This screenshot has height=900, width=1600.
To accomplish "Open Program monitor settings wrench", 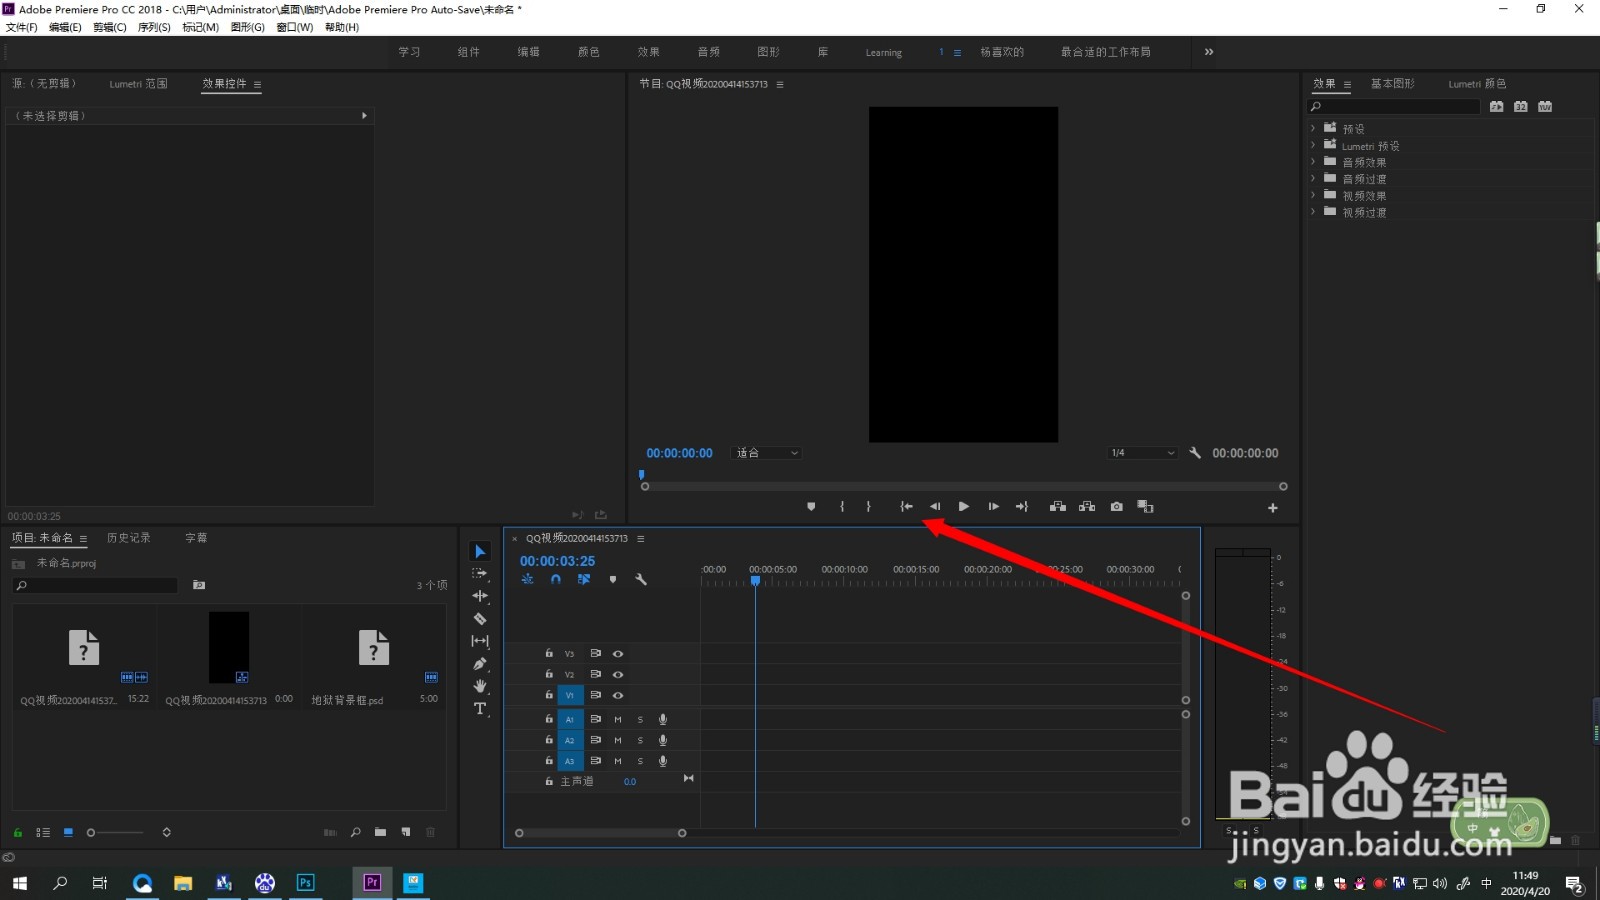I will pos(1195,453).
